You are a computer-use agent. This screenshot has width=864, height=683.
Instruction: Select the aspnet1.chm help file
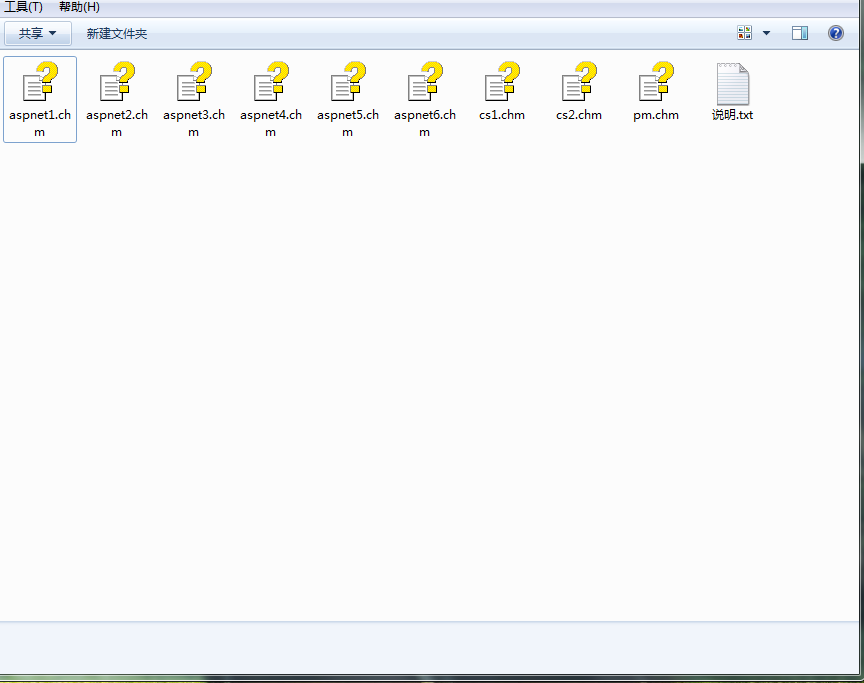pyautogui.click(x=40, y=98)
